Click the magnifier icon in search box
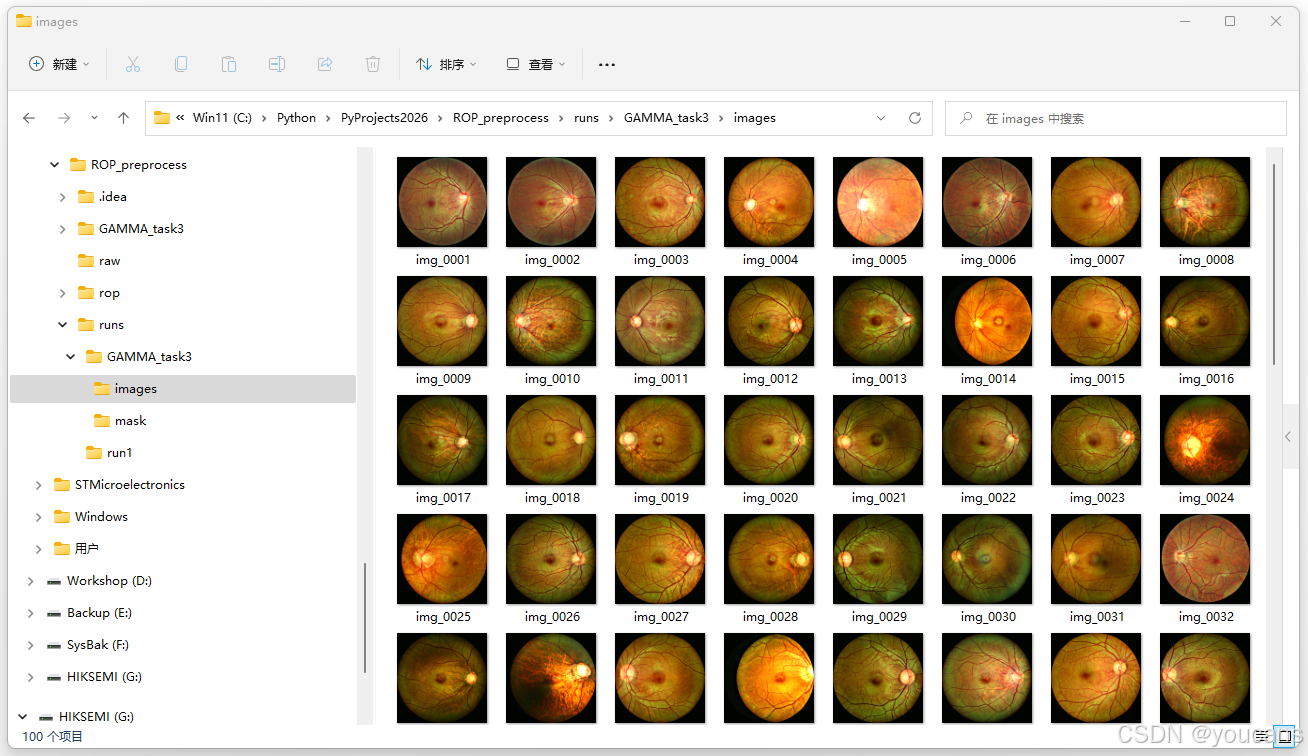The height and width of the screenshot is (756, 1308). pos(966,118)
